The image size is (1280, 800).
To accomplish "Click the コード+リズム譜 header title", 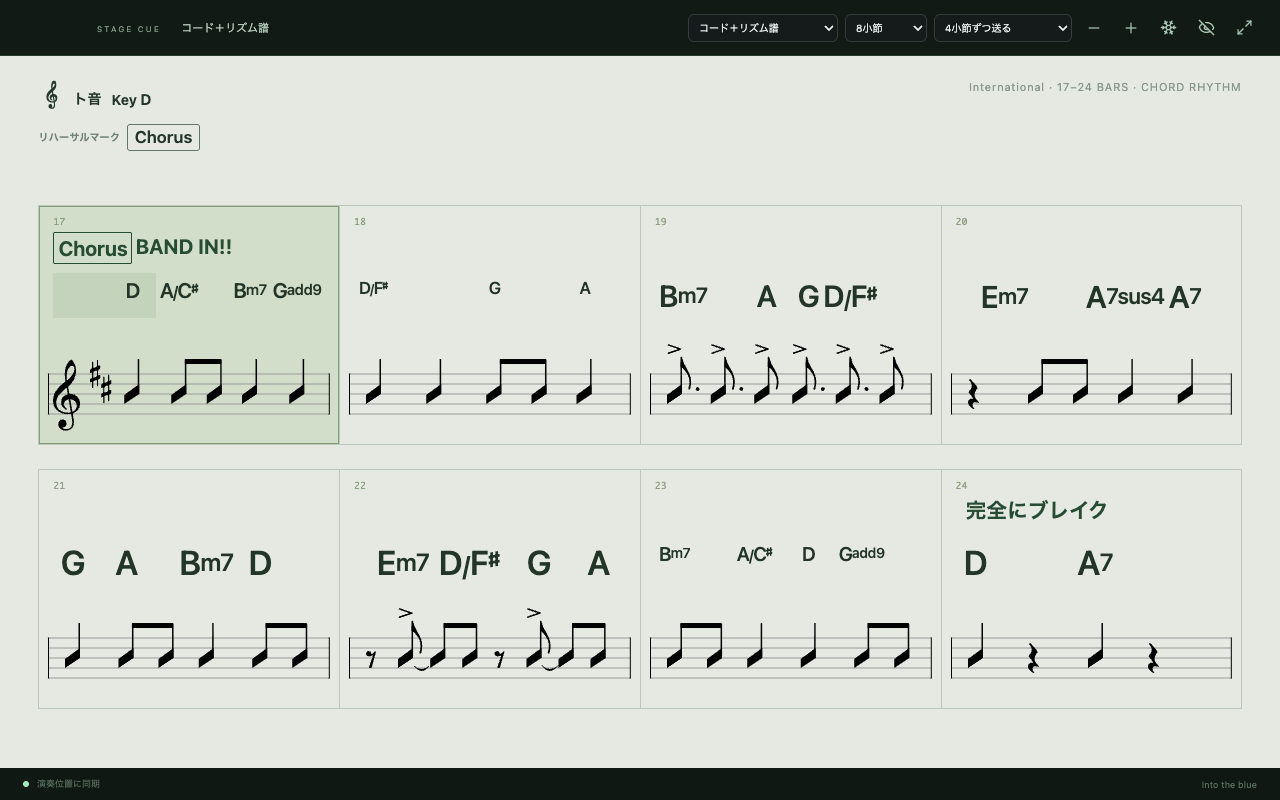I will 225,28.
